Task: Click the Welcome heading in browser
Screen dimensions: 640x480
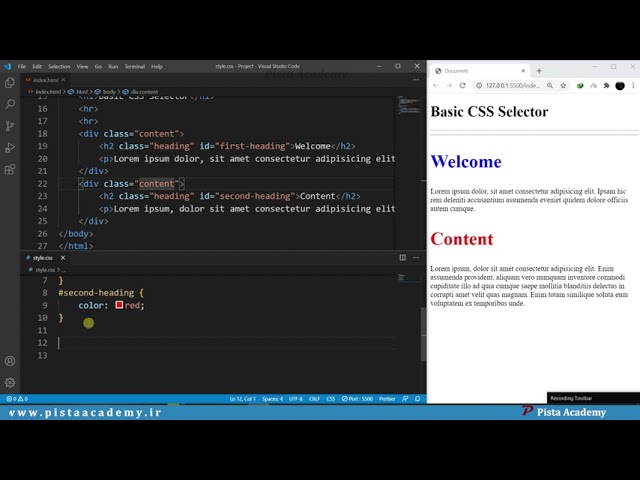Action: click(x=466, y=162)
